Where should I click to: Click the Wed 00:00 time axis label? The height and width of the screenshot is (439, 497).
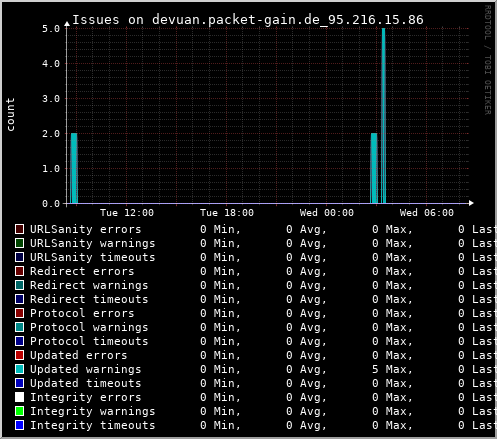click(x=327, y=213)
